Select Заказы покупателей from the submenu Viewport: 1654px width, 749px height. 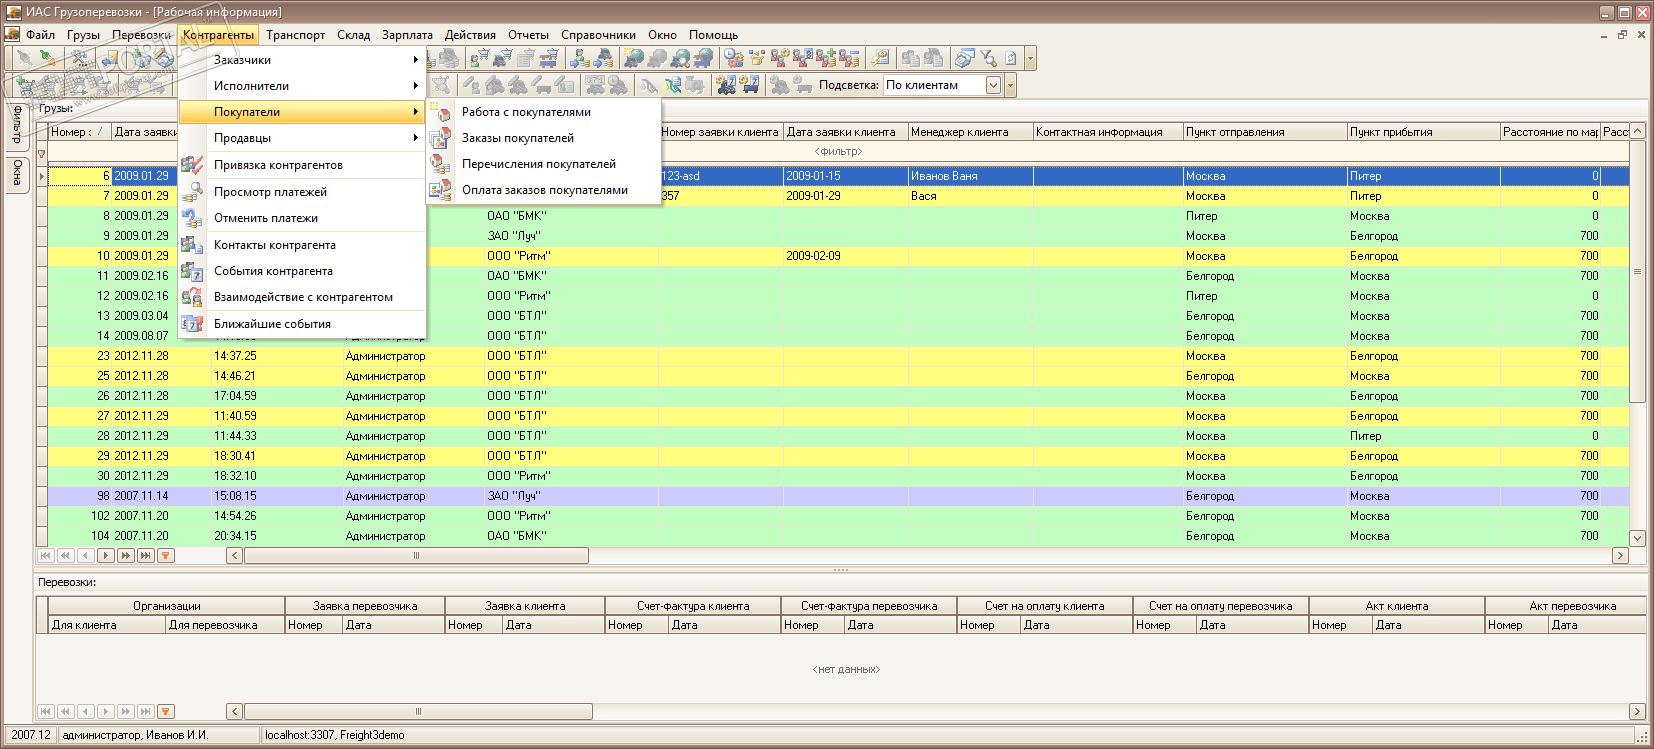(518, 138)
